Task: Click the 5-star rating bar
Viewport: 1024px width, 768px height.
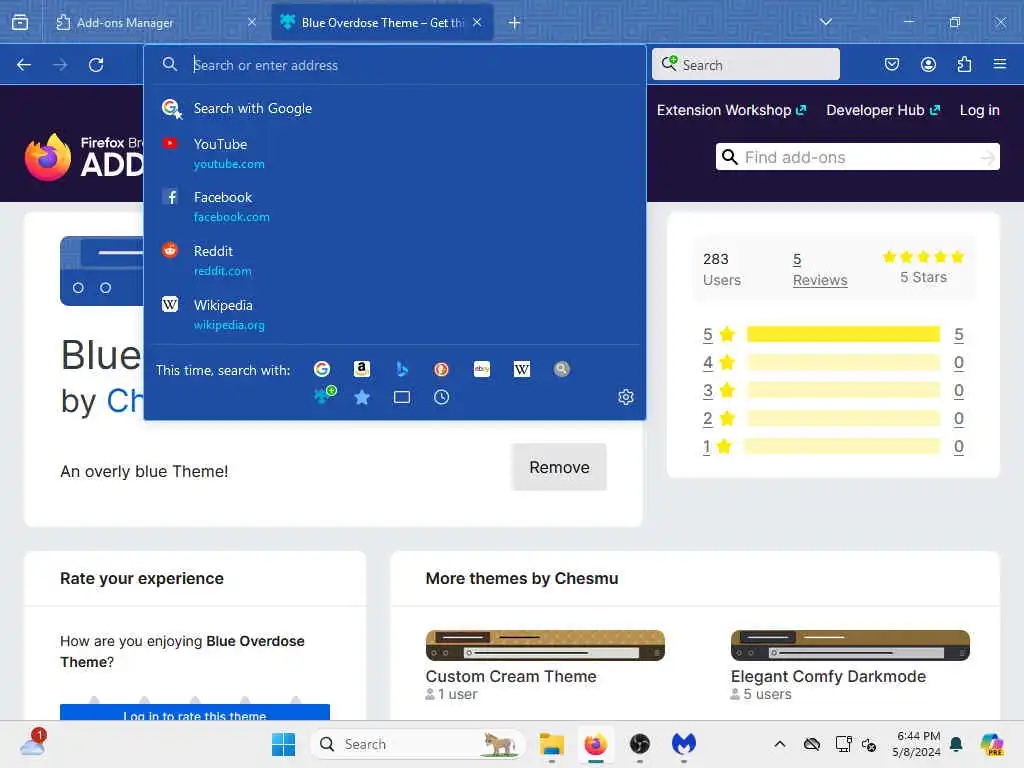Action: [843, 334]
